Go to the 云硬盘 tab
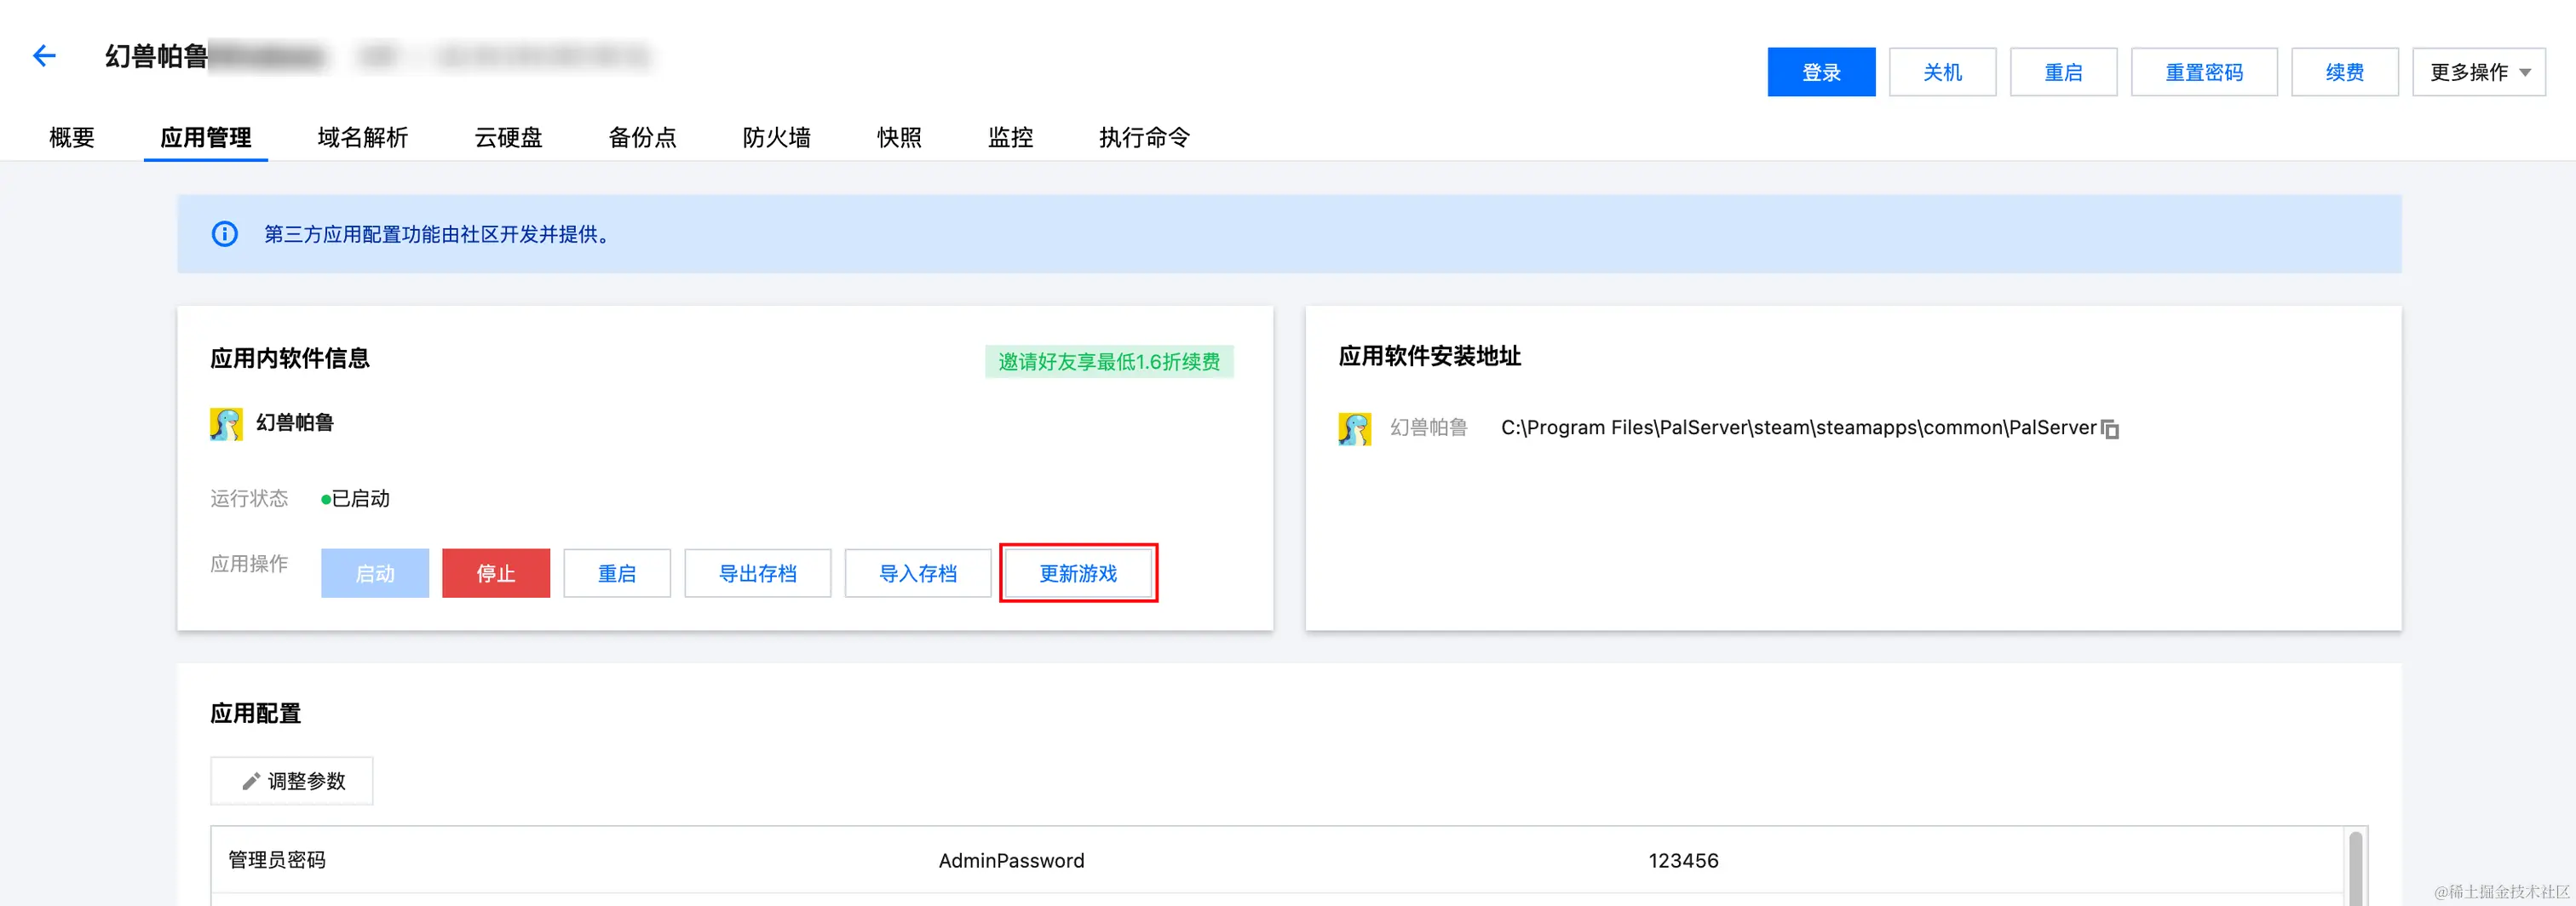Viewport: 2576px width, 906px height. (508, 137)
